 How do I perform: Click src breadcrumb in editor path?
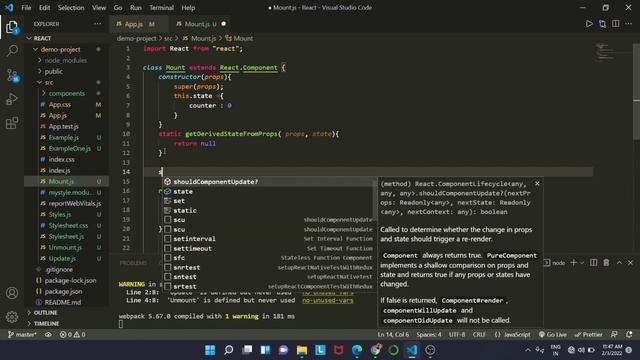(168, 38)
